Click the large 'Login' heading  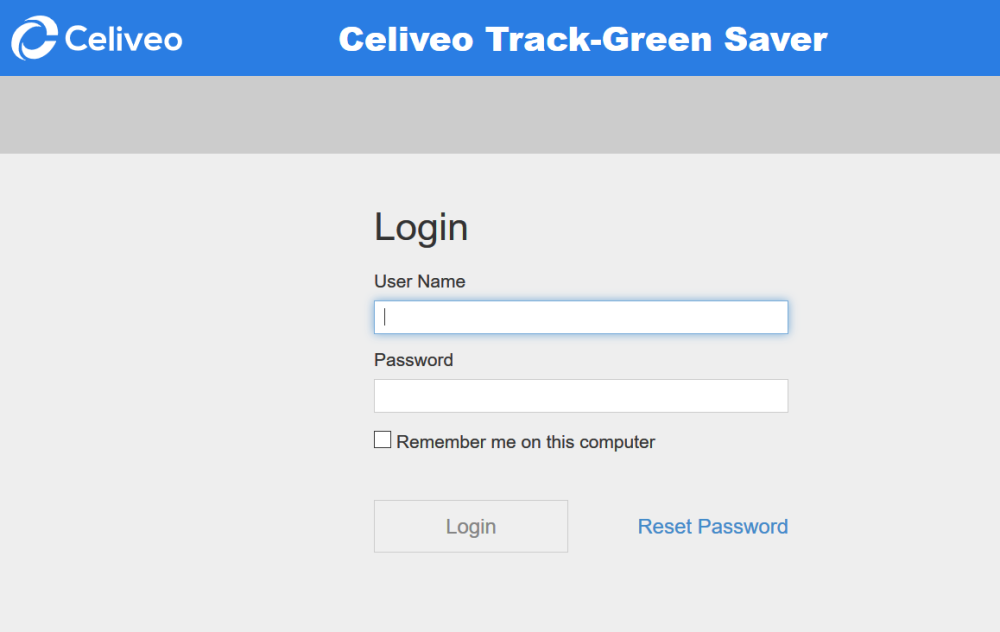point(421,227)
